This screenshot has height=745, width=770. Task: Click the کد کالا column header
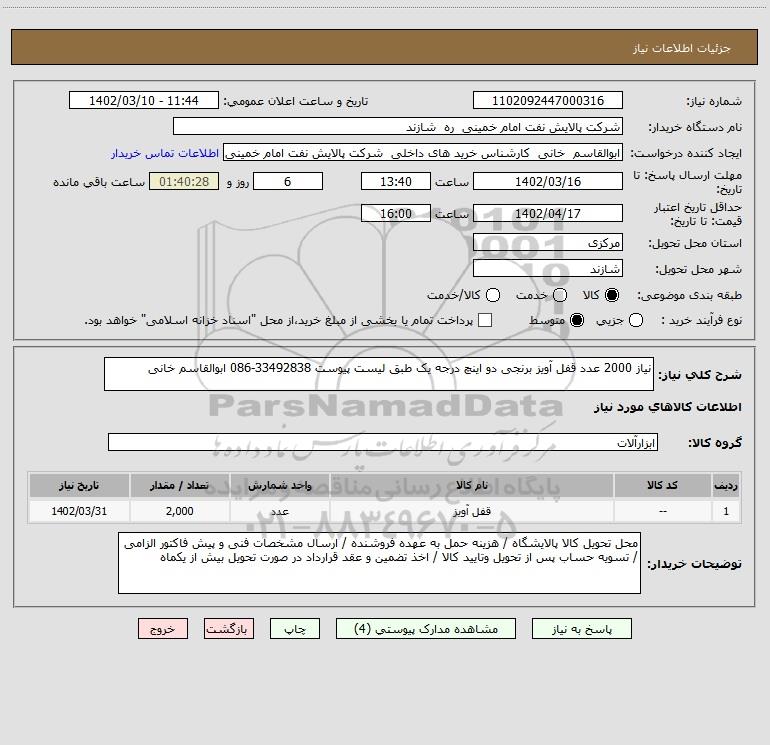click(662, 486)
